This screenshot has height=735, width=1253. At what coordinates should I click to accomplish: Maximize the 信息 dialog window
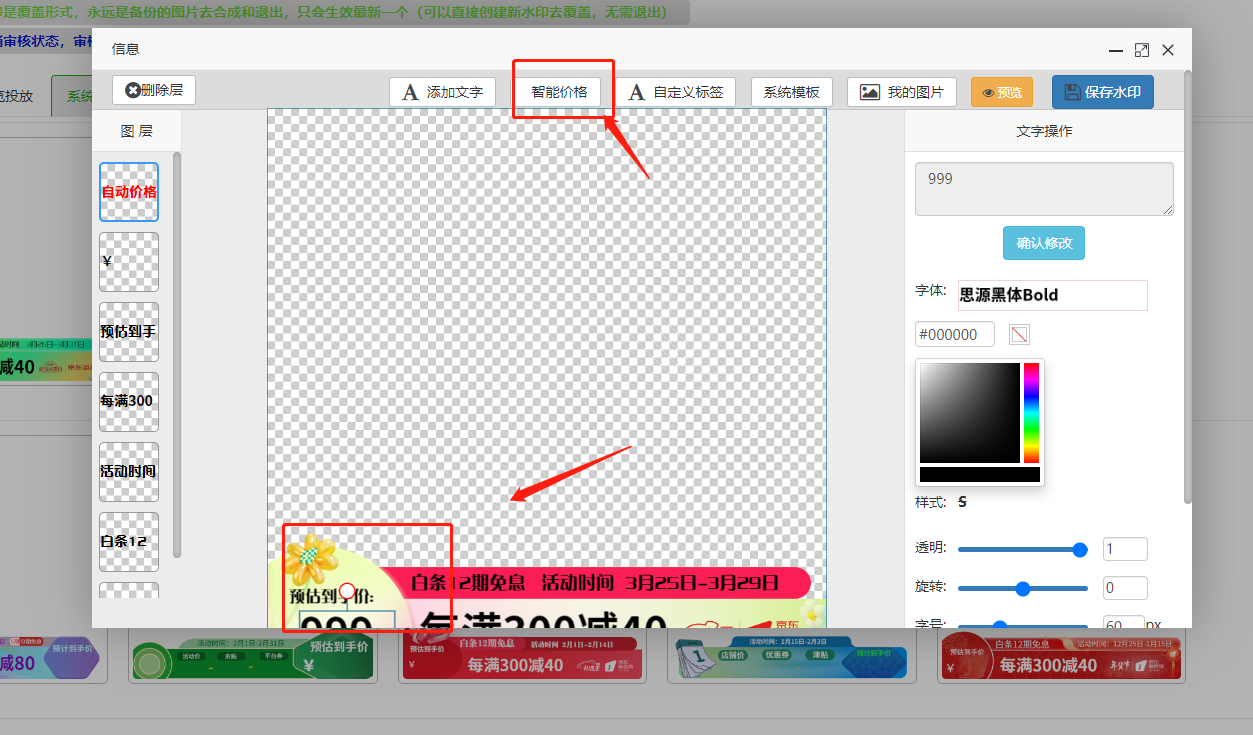1141,50
